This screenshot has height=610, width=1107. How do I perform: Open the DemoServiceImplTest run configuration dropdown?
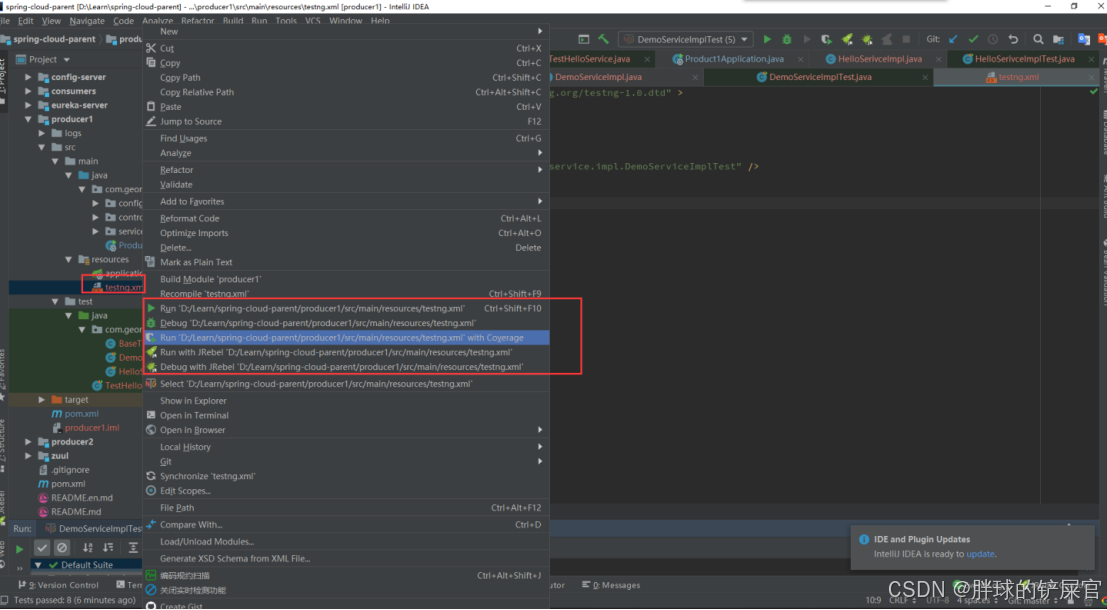click(x=686, y=40)
